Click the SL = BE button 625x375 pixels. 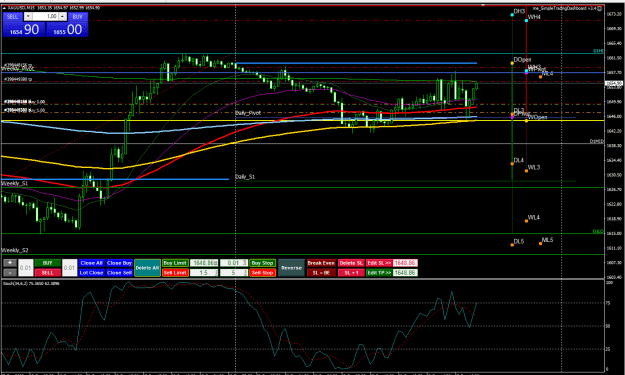[321, 273]
